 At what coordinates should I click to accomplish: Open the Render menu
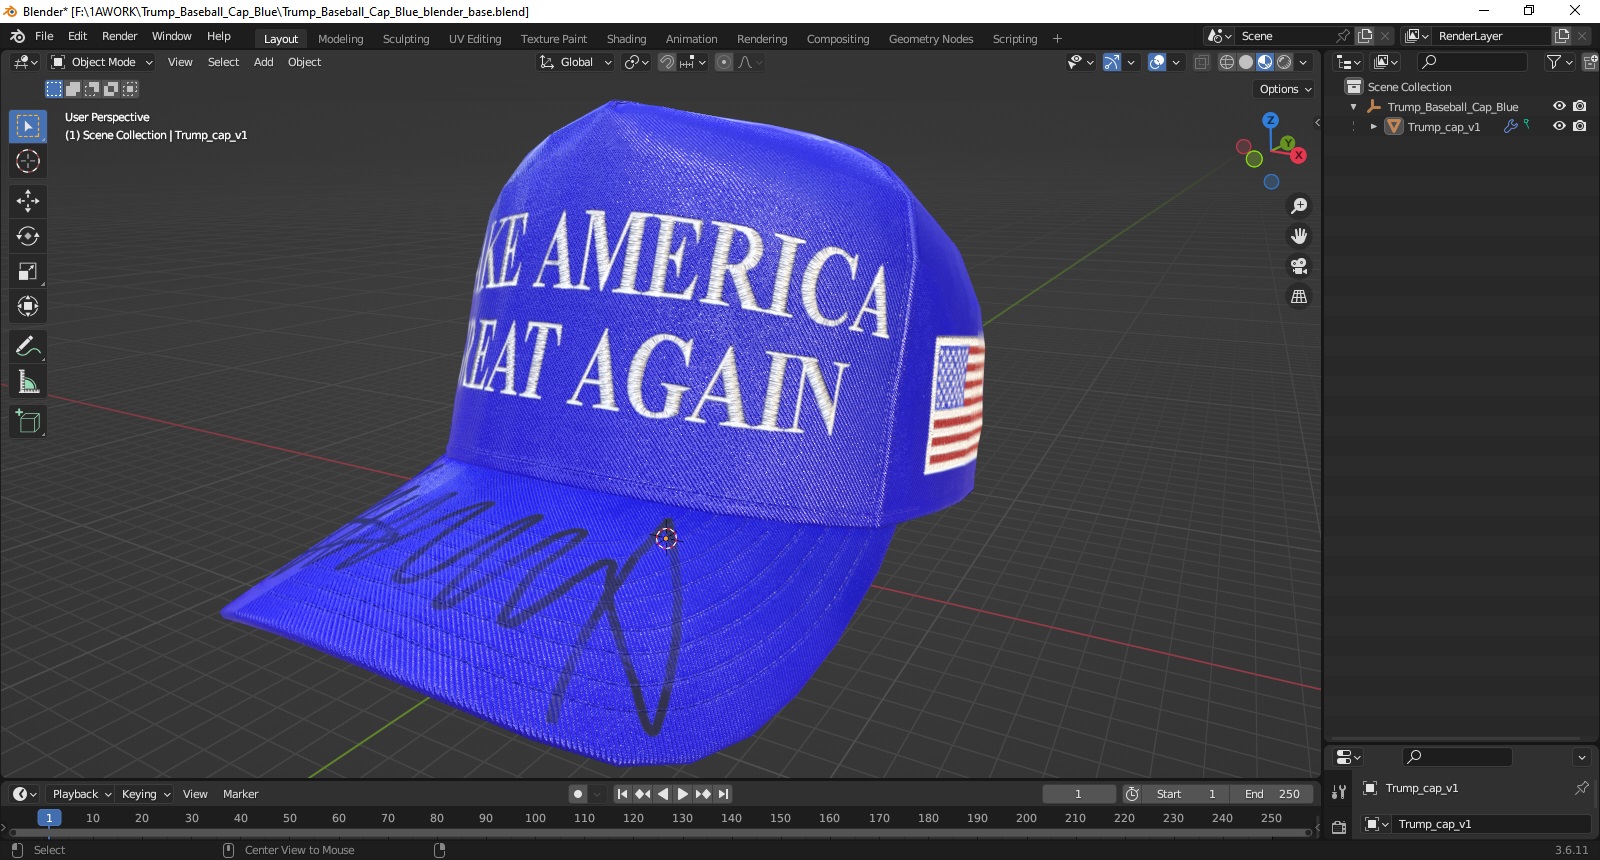pos(119,36)
